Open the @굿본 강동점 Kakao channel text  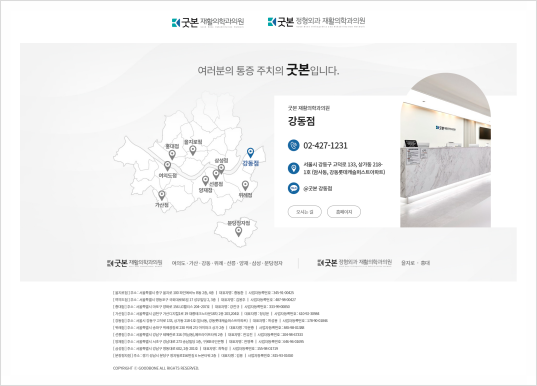(318, 188)
